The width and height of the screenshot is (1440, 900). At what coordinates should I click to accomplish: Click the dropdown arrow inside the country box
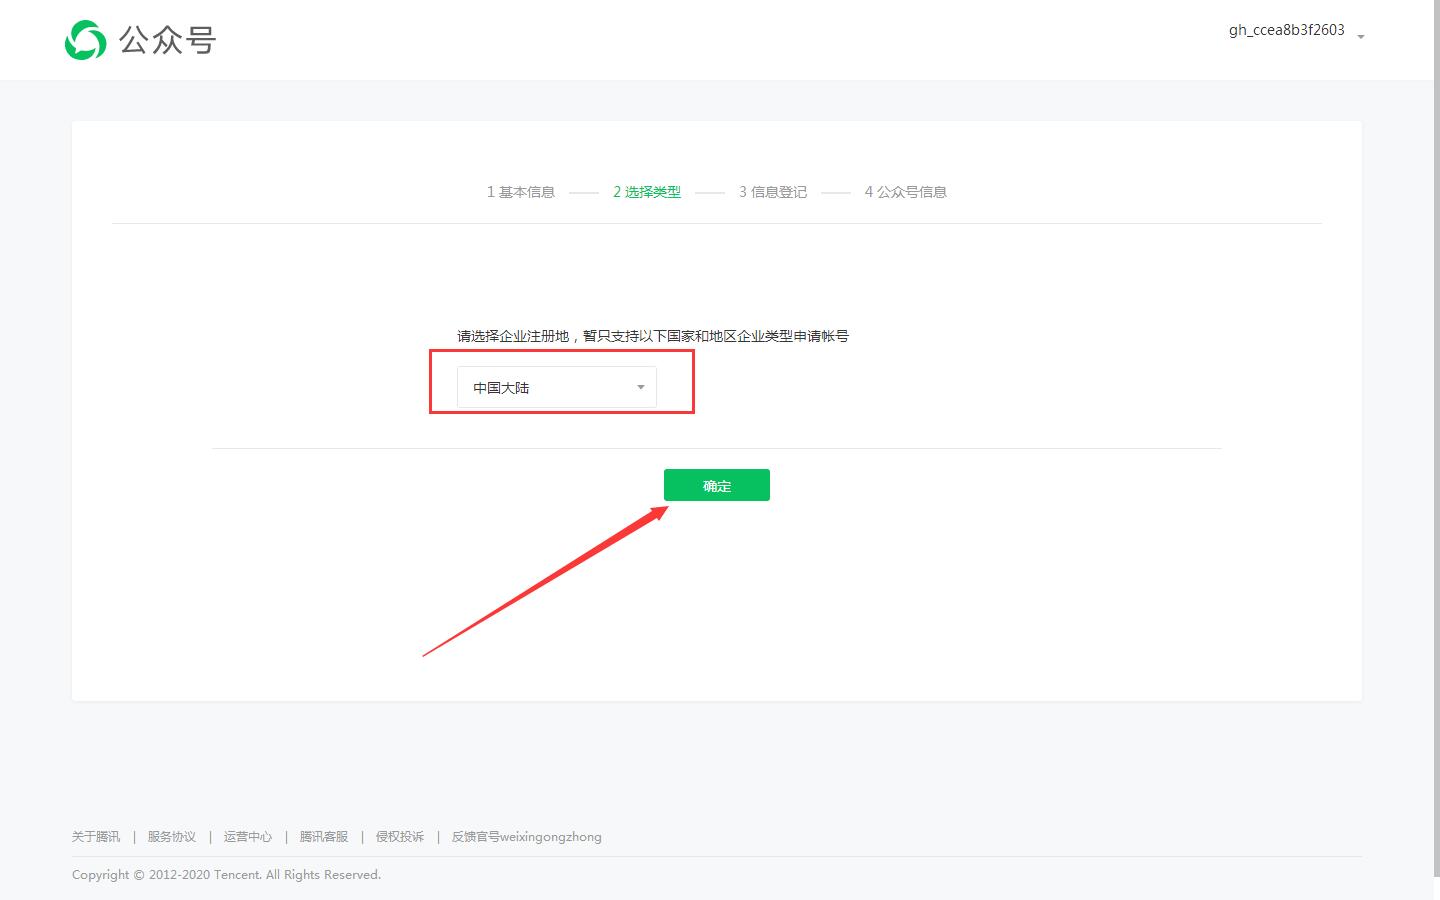pyautogui.click(x=640, y=387)
